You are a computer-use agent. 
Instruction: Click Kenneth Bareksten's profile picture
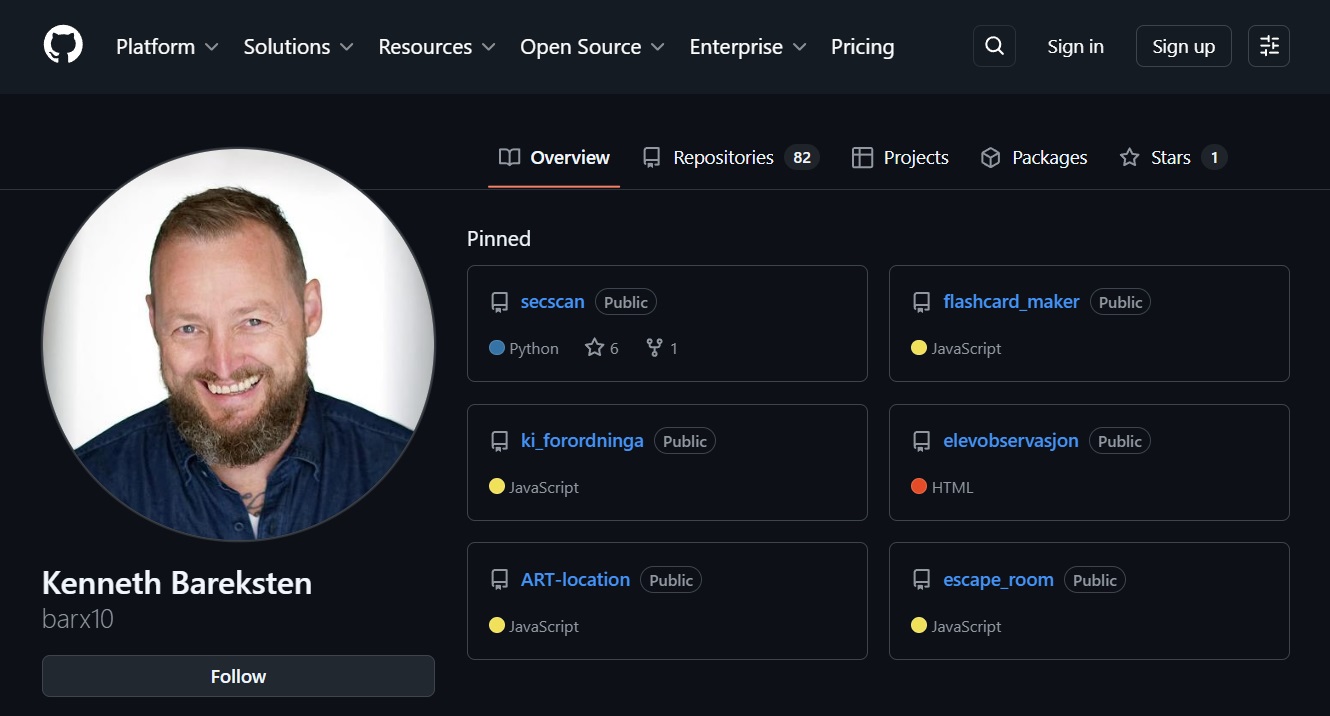238,345
